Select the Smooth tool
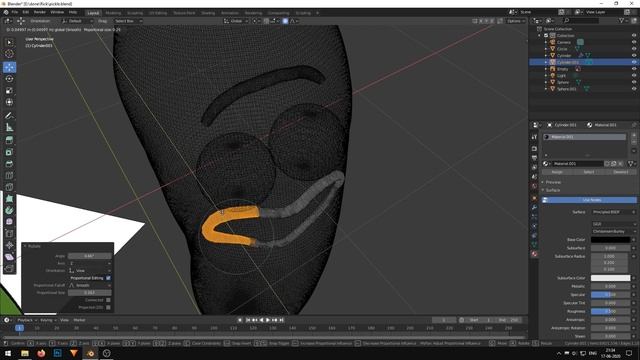Screen dimensions: 640x360 9,222
